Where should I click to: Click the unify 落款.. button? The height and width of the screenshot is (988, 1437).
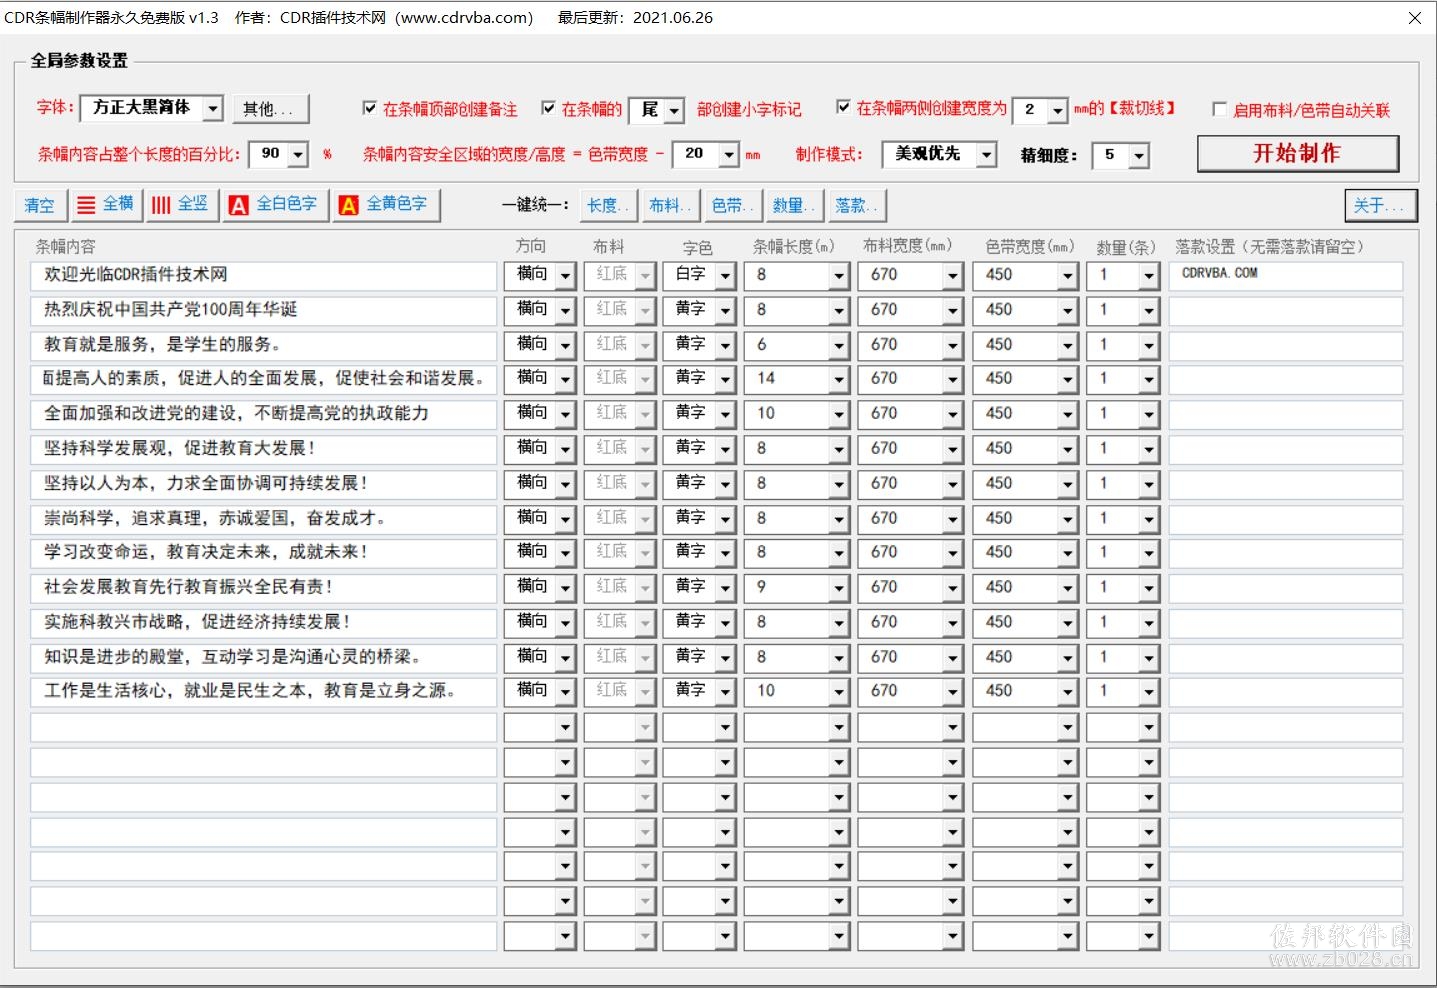tap(856, 205)
